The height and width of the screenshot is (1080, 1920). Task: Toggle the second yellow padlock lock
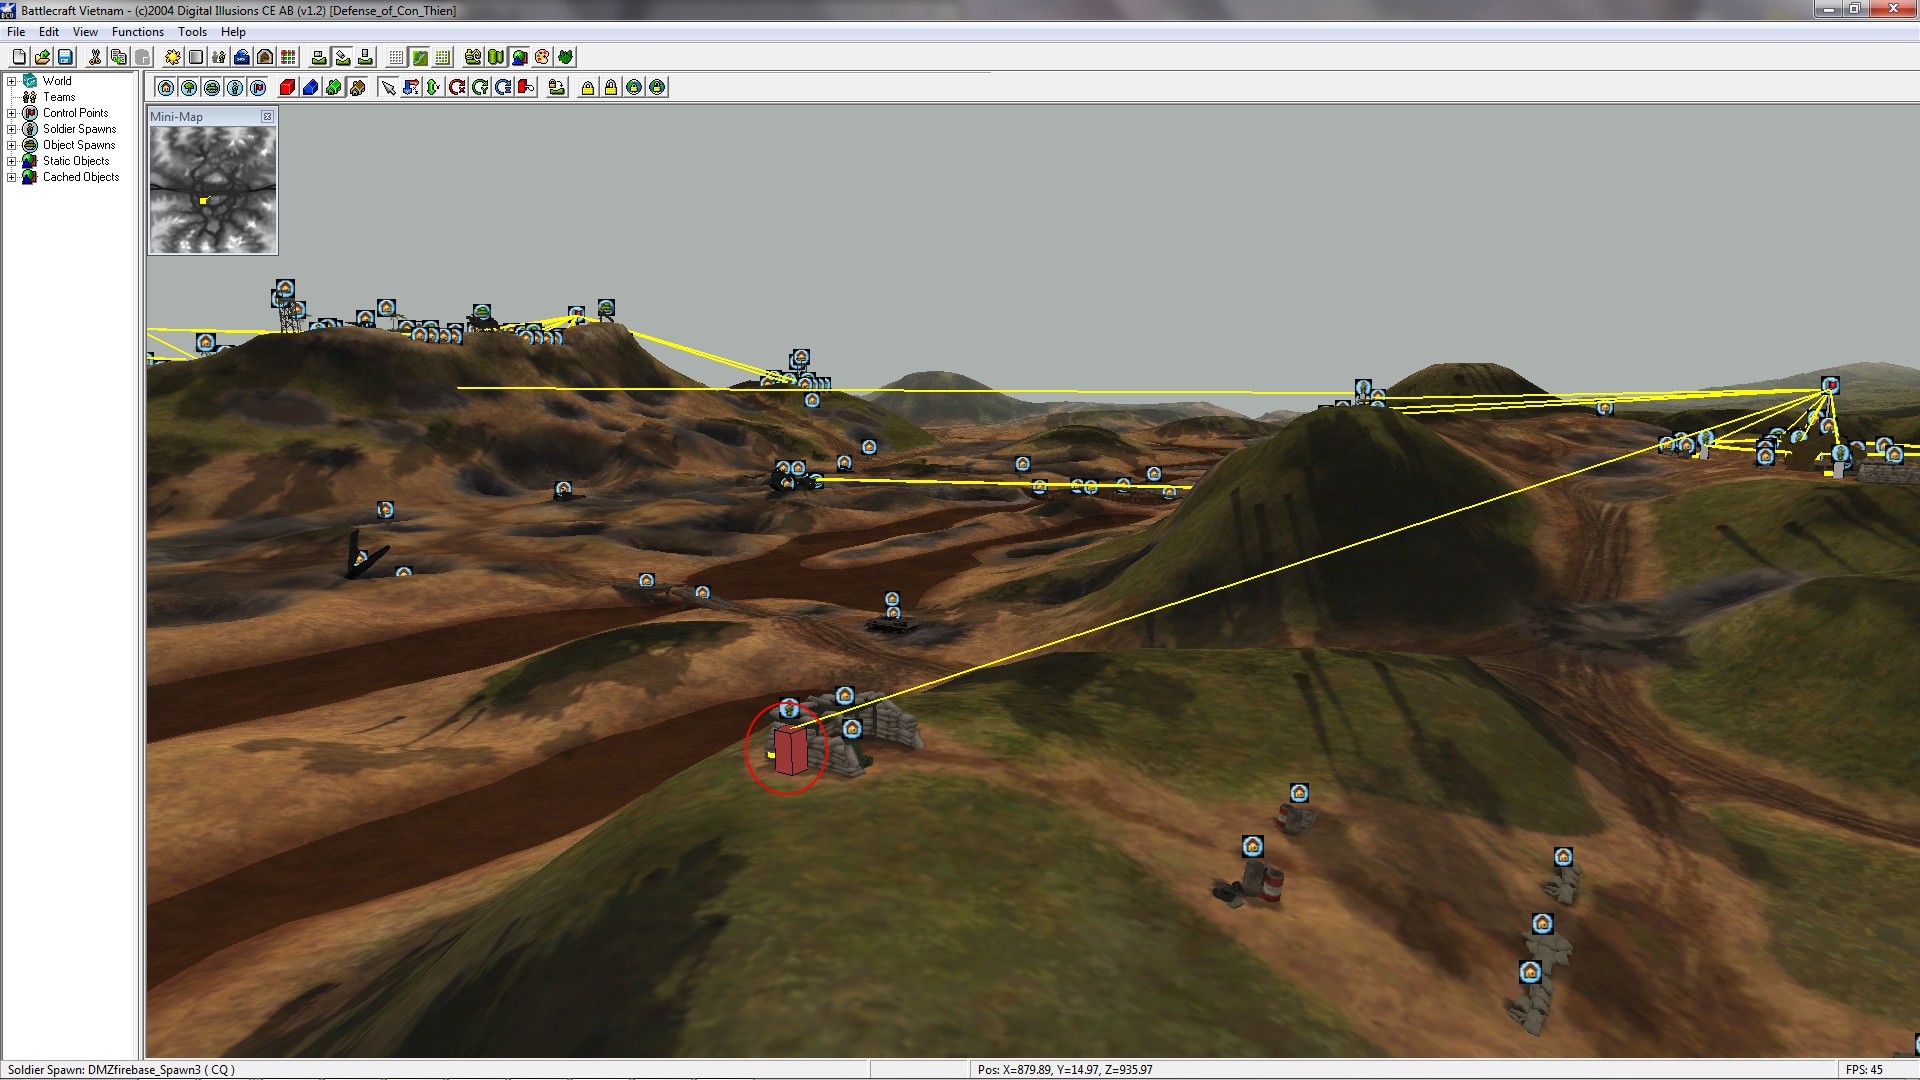(x=611, y=87)
